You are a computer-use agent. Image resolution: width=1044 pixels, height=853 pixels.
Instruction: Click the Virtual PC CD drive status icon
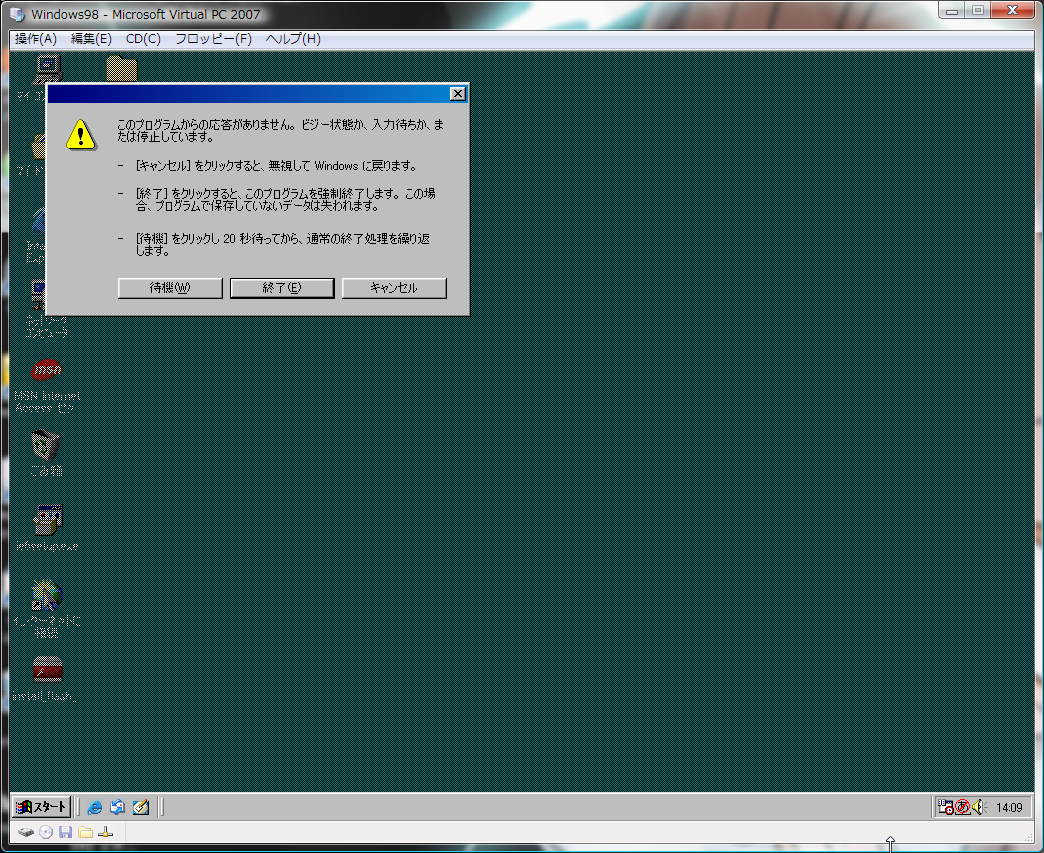coord(46,832)
